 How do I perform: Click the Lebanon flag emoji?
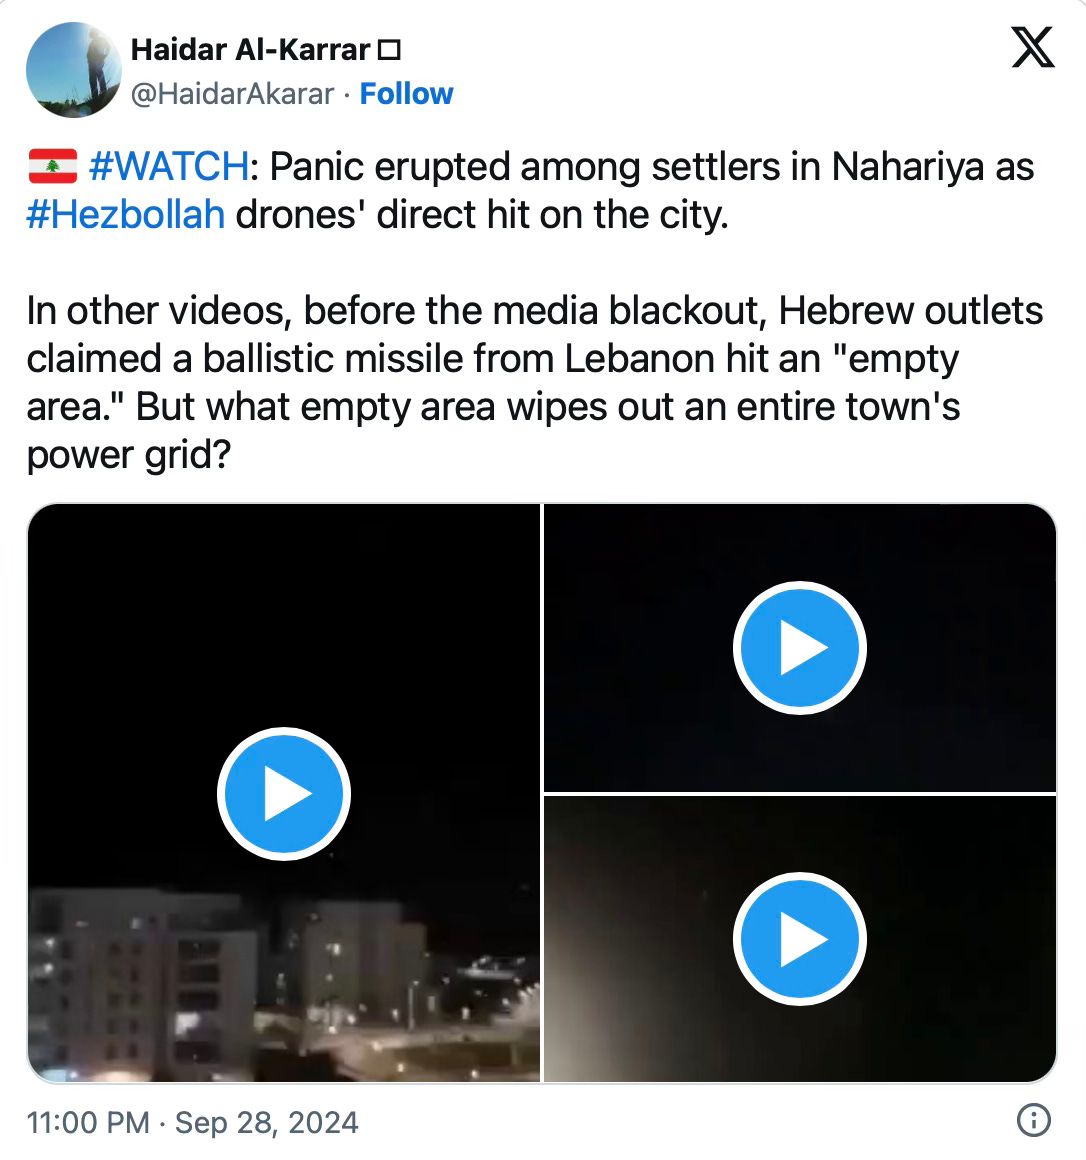coord(53,166)
